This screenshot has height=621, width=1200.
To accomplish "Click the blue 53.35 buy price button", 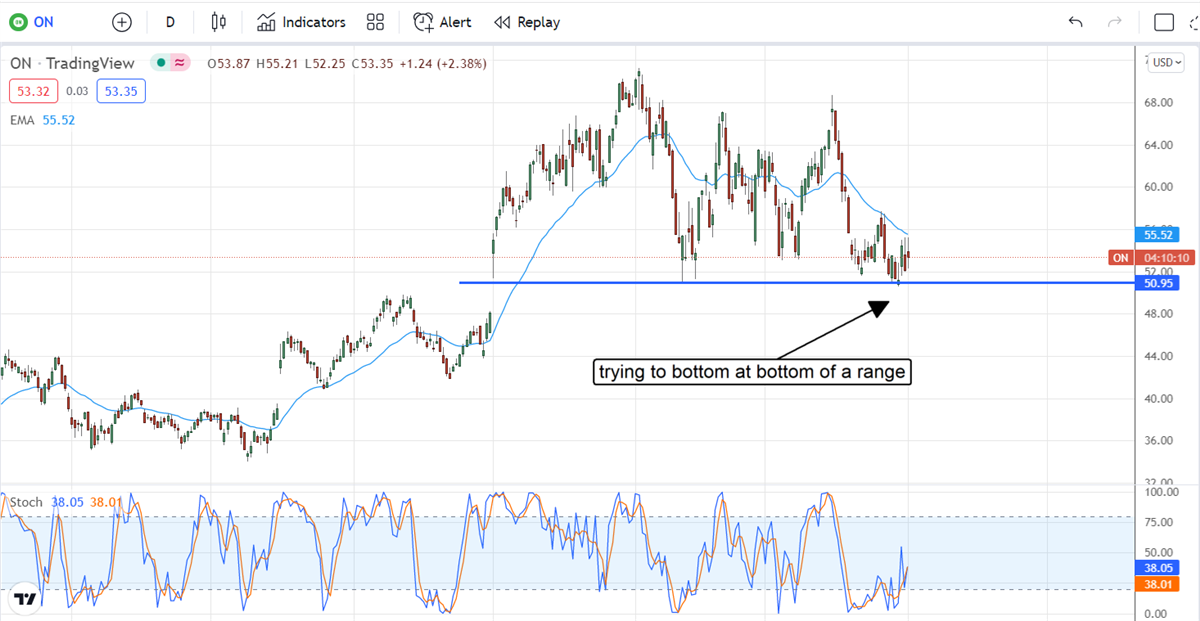I will 121,92.
